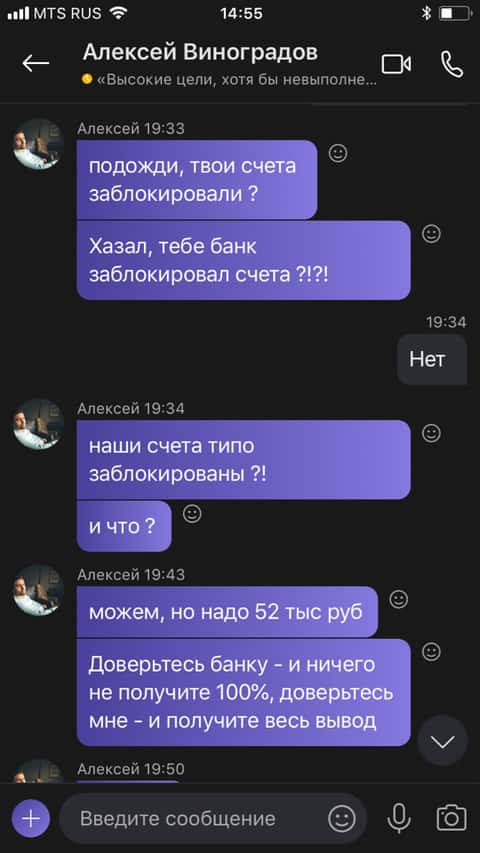The image size is (480, 853).
Task: Start a video call with Алексей Виноградов
Action: click(x=396, y=64)
